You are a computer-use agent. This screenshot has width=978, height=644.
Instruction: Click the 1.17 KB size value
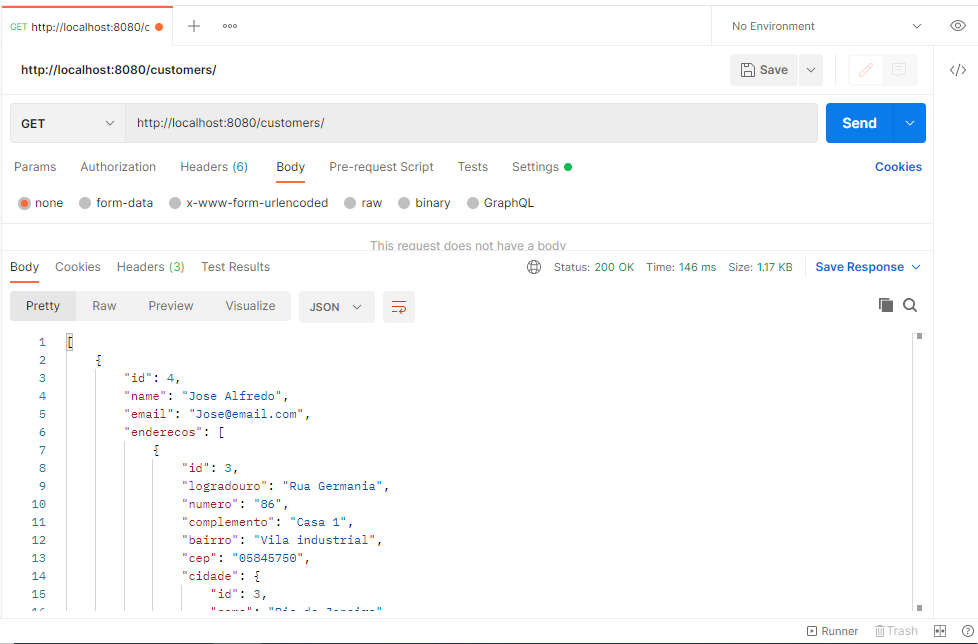[775, 267]
